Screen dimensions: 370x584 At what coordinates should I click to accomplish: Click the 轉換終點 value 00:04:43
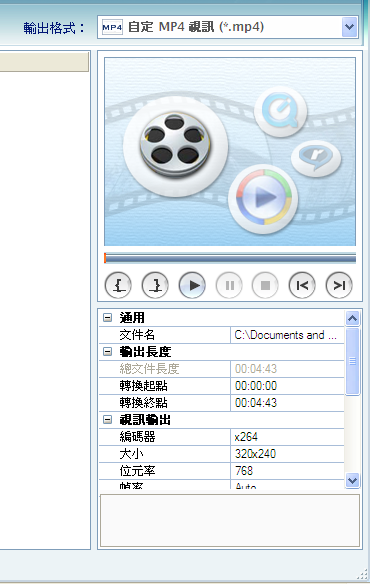(x=256, y=403)
